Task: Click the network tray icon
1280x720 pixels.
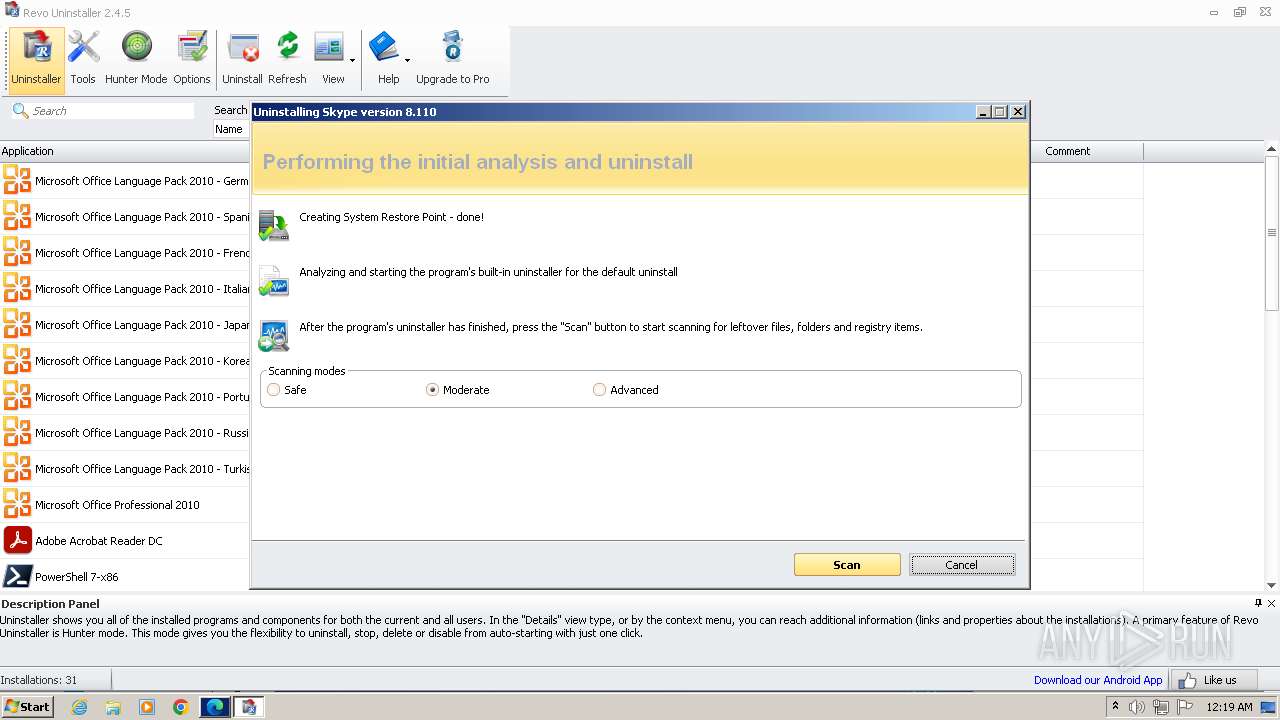Action: point(1160,707)
